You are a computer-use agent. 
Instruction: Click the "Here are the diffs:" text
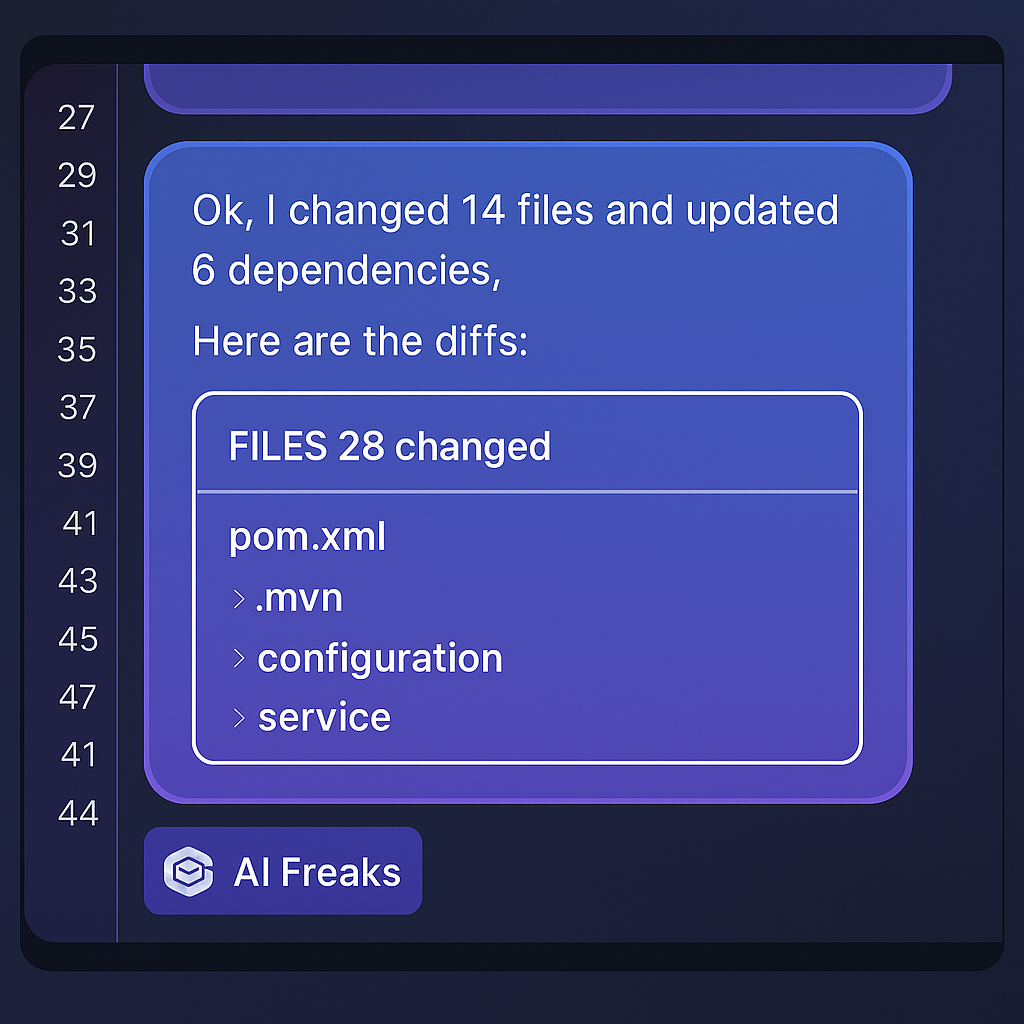click(x=360, y=342)
